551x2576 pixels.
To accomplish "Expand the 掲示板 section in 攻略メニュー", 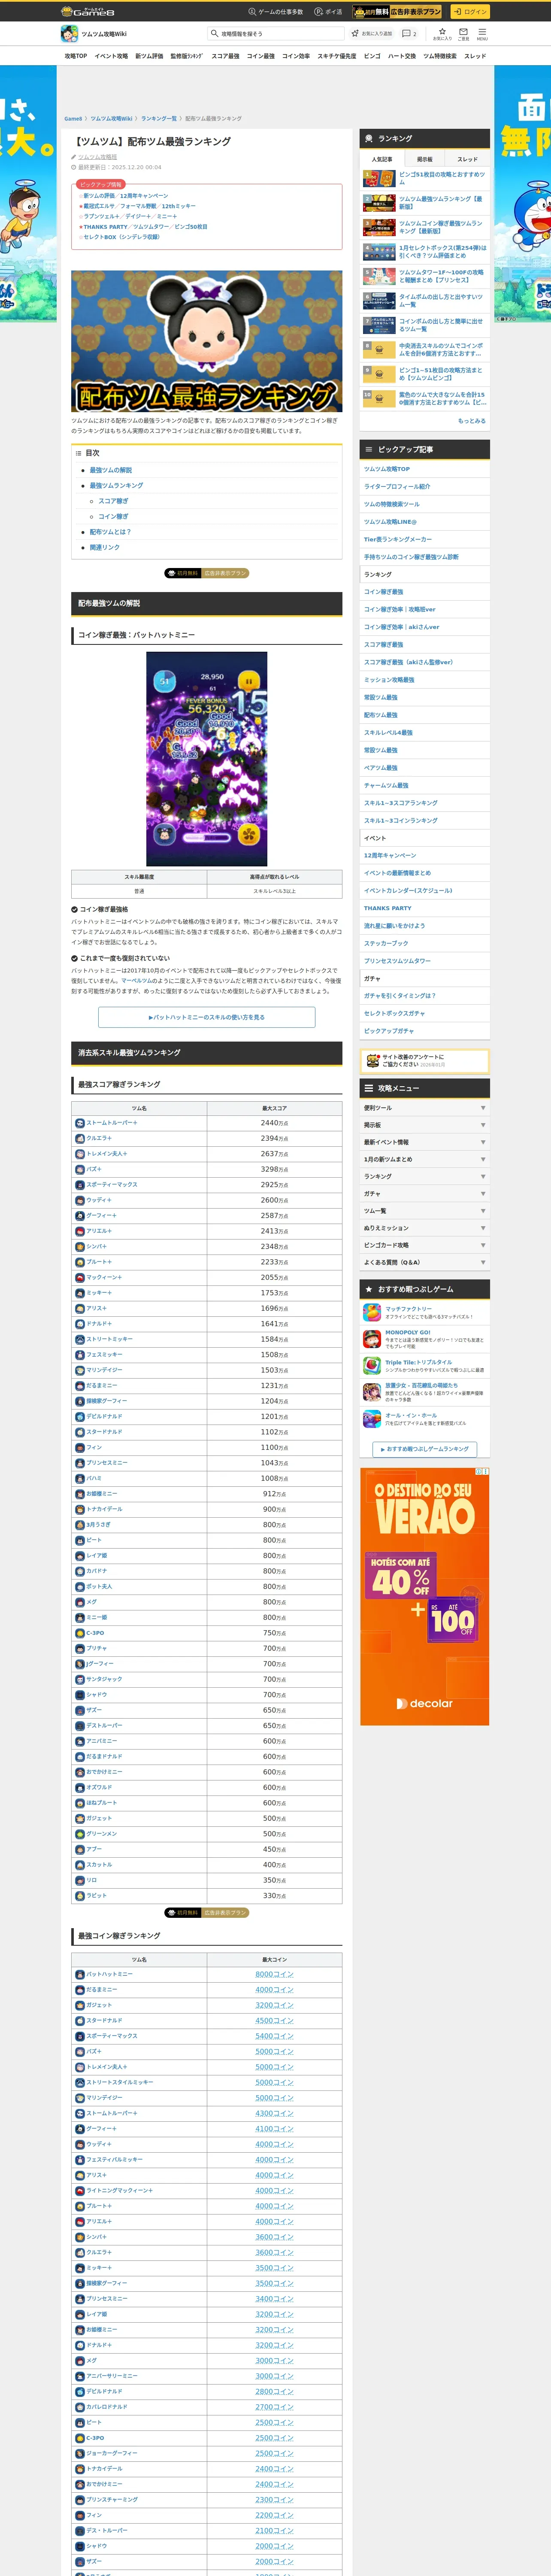I will click(x=424, y=1125).
